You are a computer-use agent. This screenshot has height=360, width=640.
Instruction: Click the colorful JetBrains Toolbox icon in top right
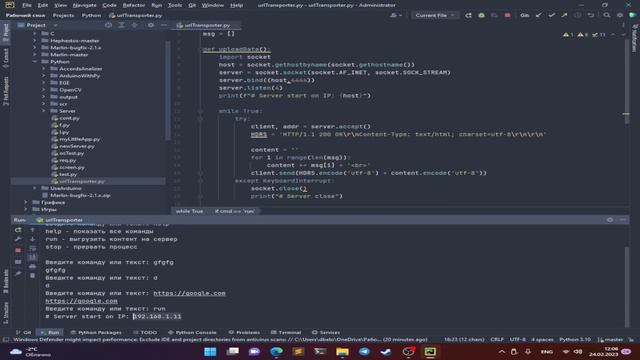632,15
